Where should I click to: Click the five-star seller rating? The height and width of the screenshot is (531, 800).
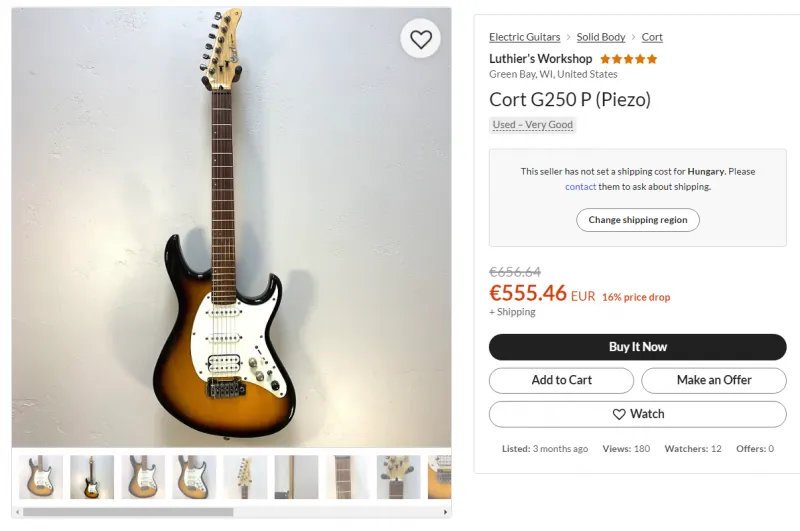click(x=629, y=59)
